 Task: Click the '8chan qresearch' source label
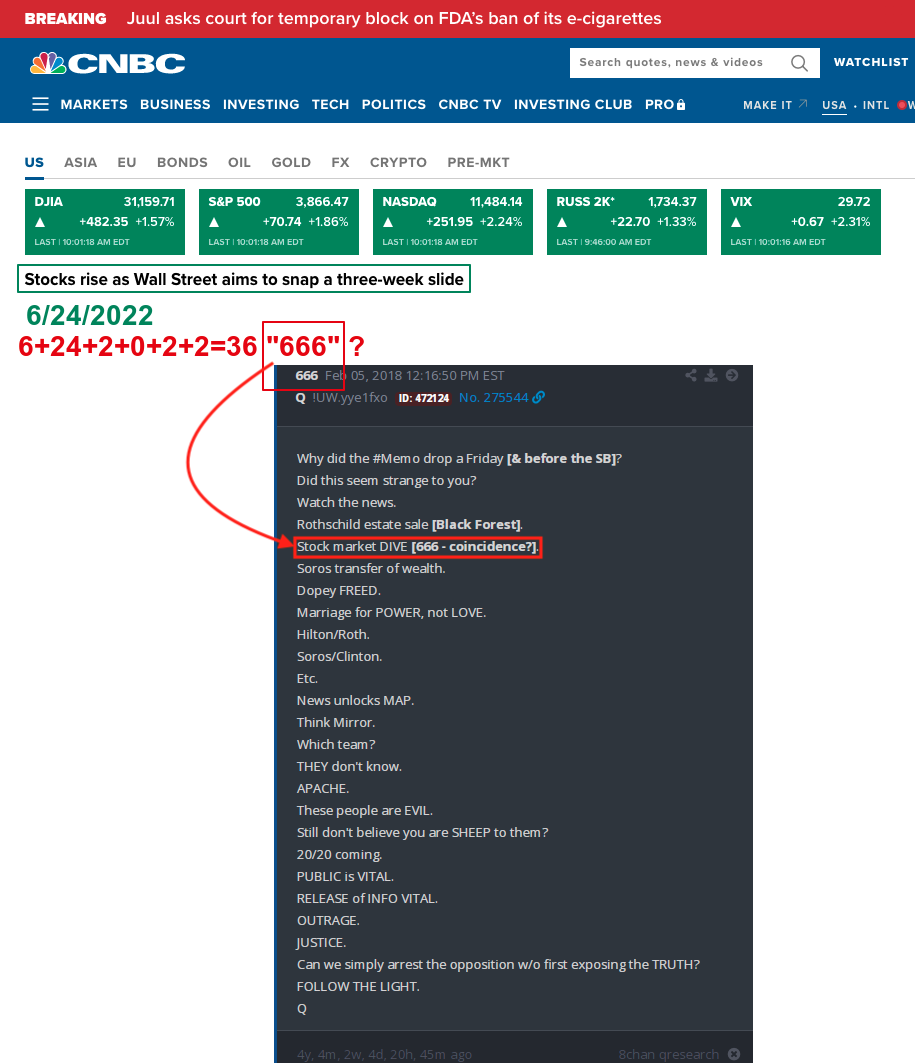[669, 1054]
